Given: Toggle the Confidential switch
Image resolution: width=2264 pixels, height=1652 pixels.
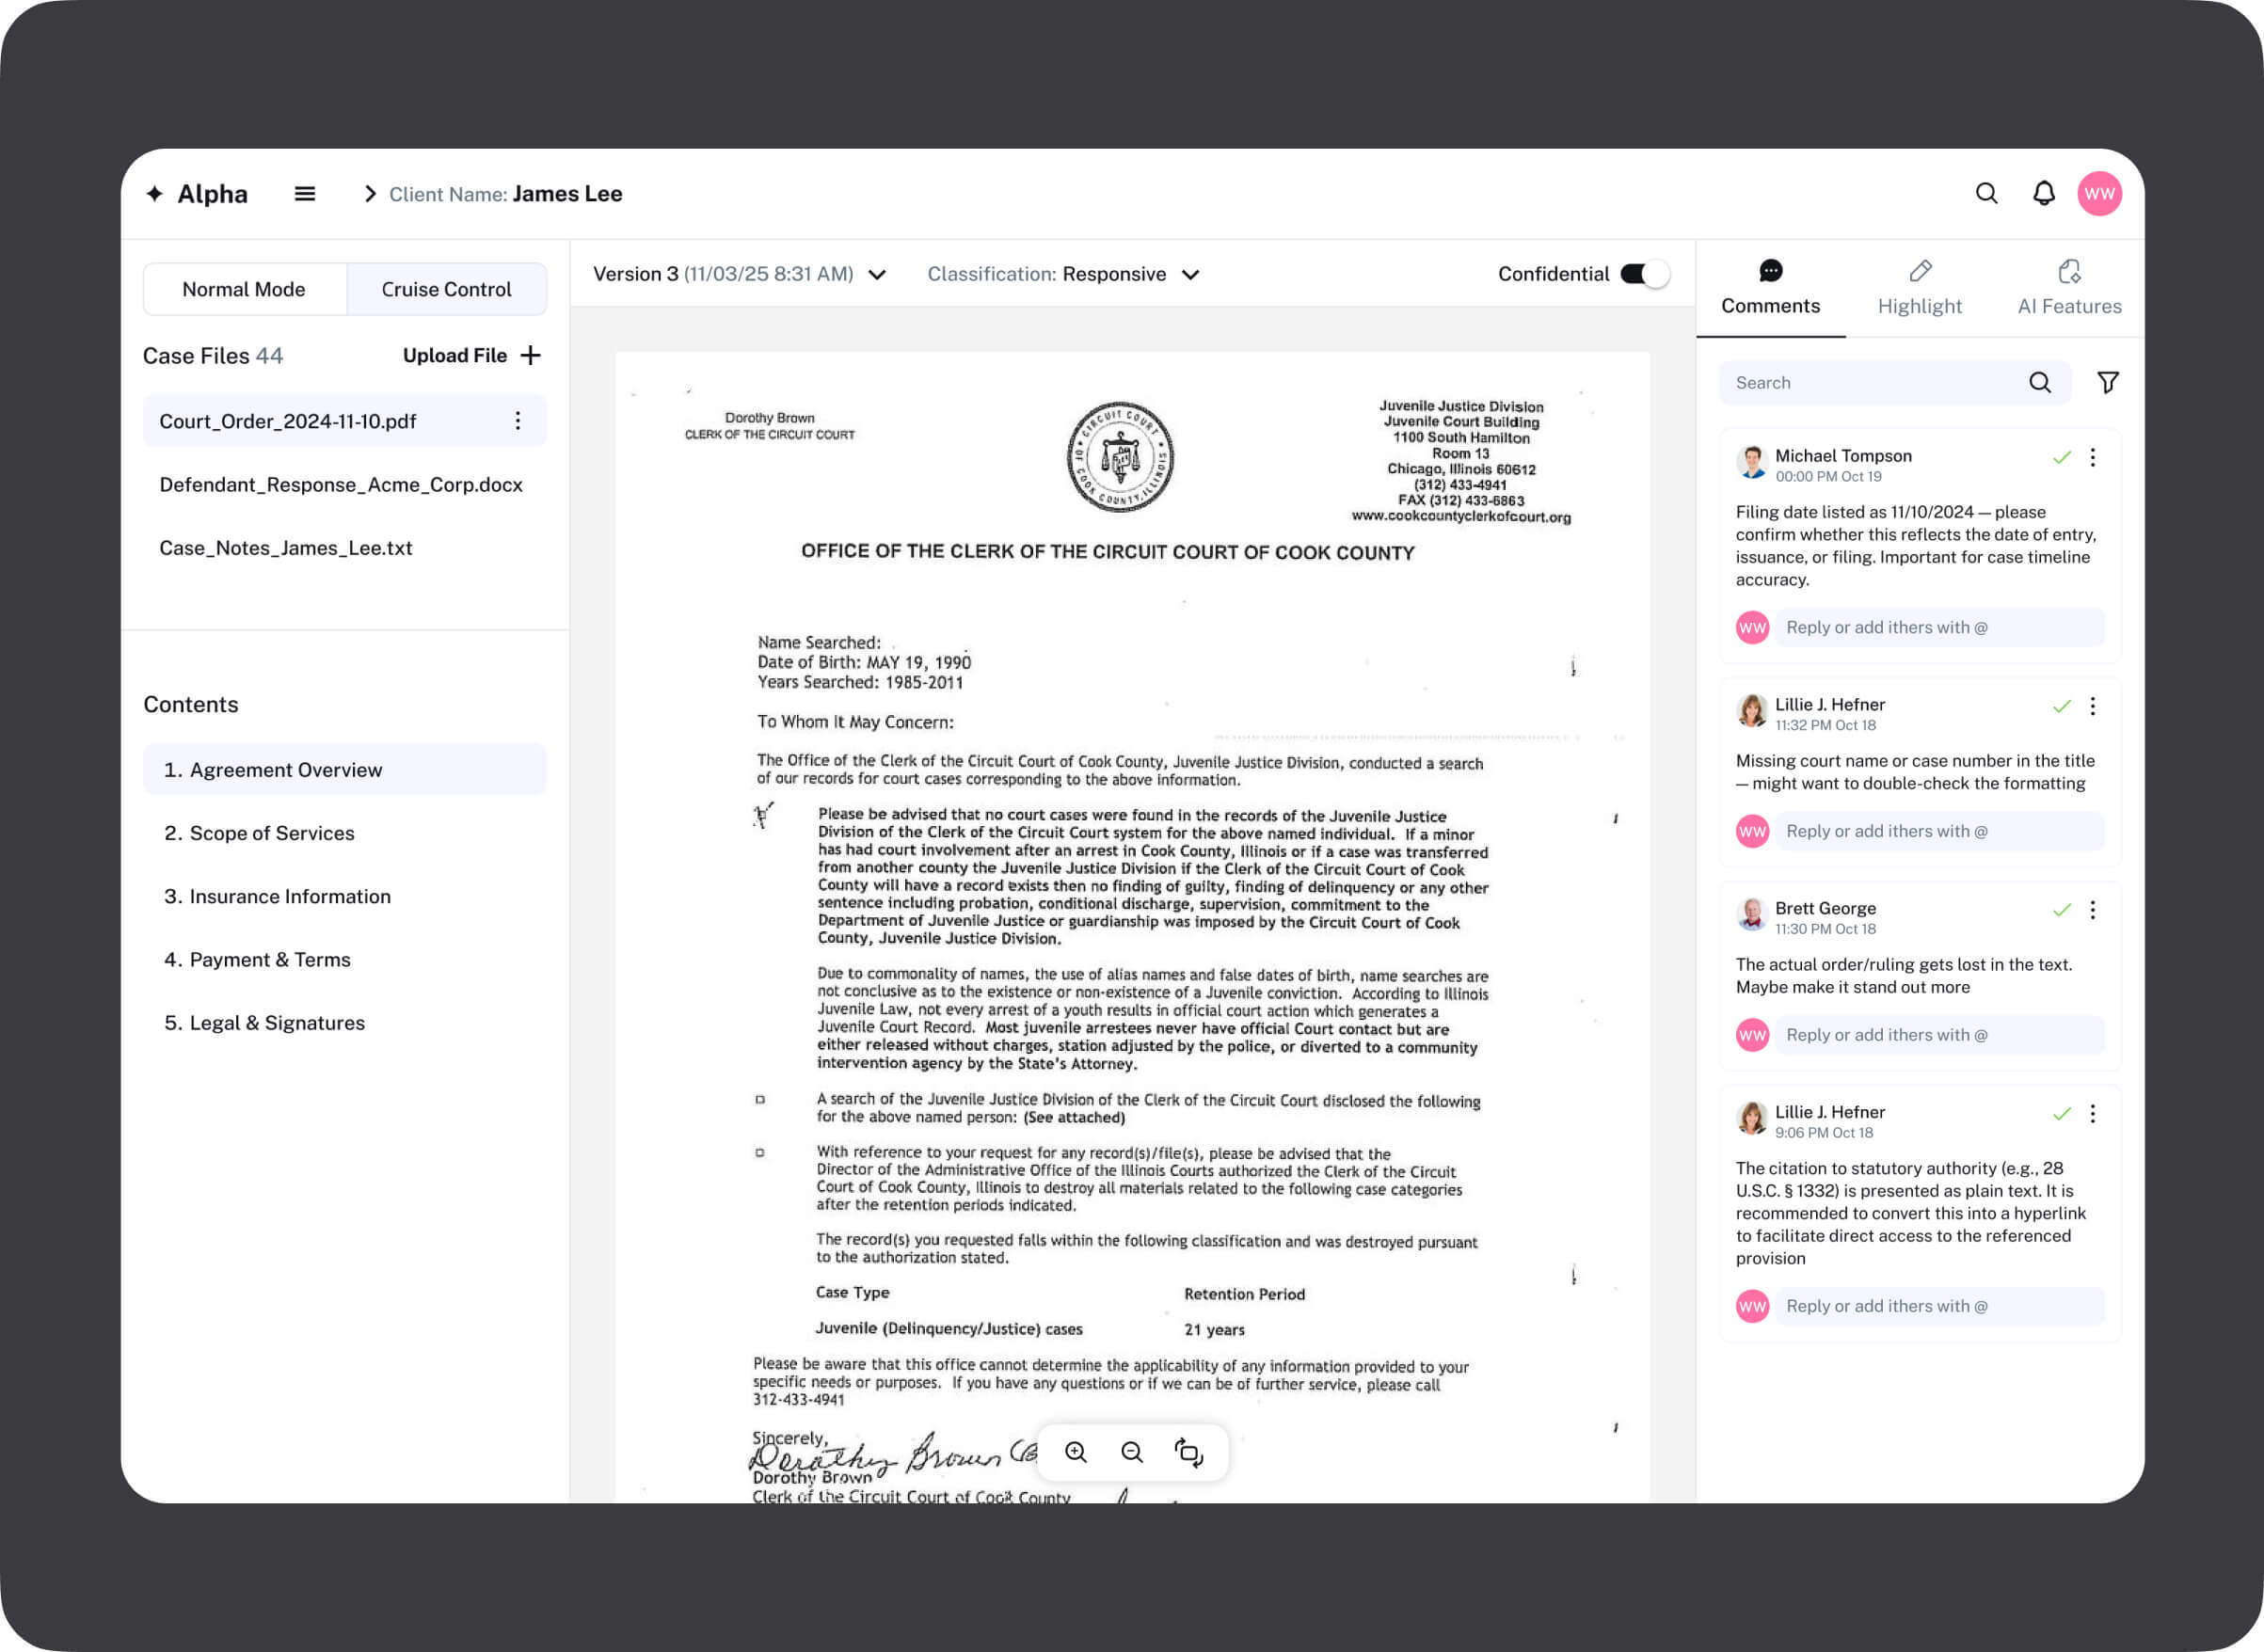Looking at the screenshot, I should pyautogui.click(x=1644, y=274).
